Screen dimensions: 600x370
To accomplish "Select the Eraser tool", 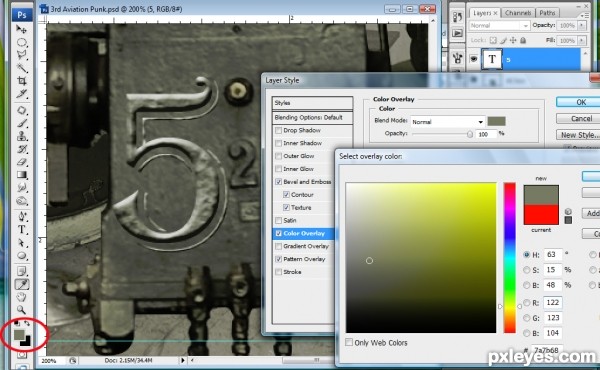I will 21,162.
